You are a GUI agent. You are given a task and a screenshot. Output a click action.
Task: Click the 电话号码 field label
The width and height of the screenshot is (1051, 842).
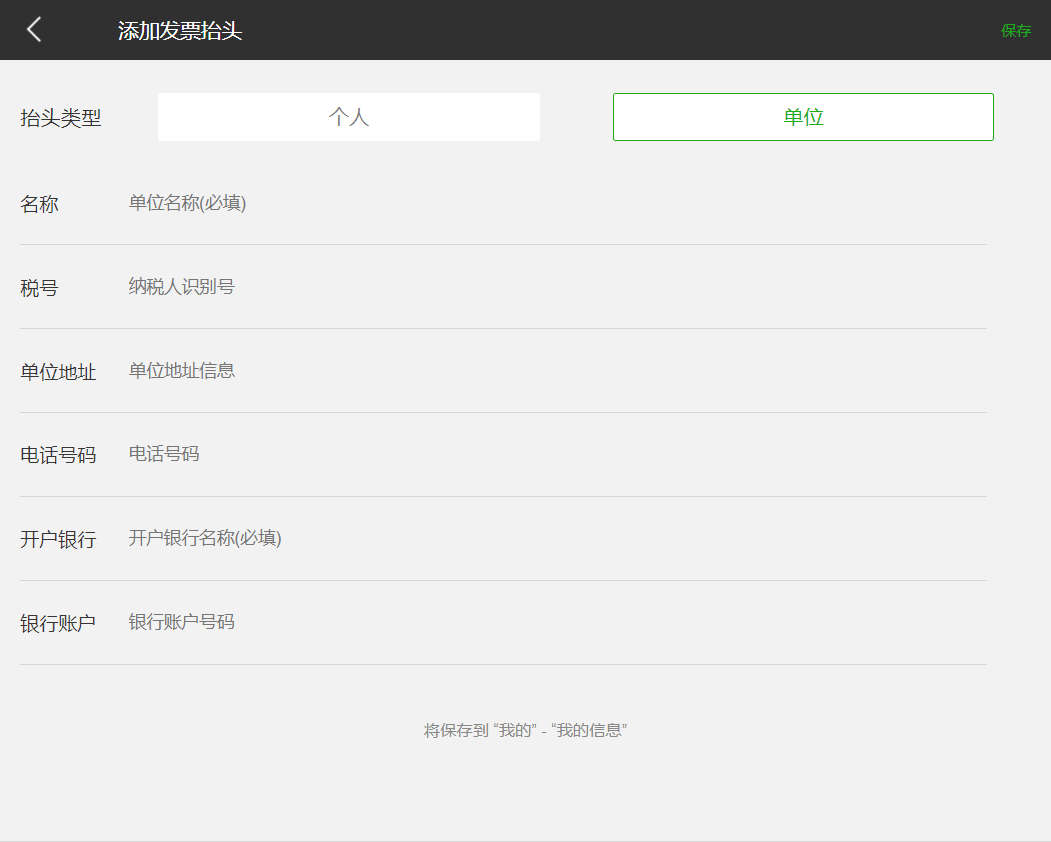point(58,456)
